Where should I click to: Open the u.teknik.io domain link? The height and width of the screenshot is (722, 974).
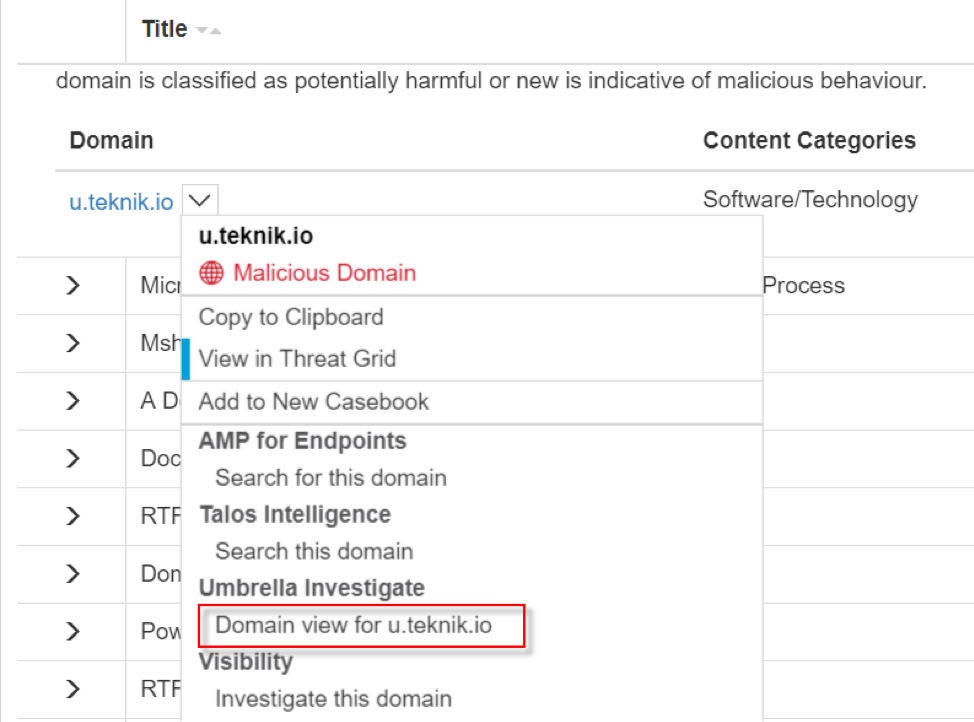[121, 201]
